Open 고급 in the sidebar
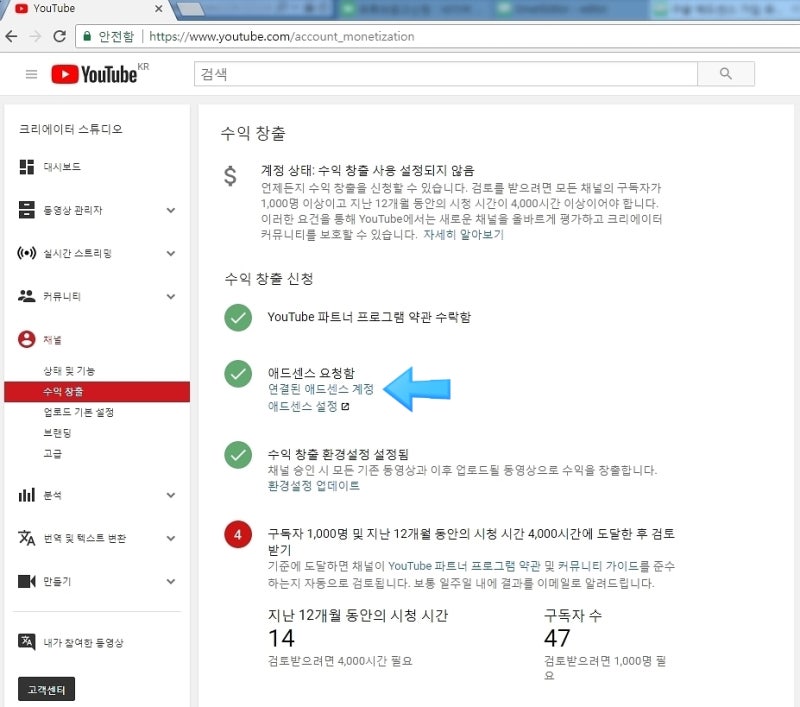800x707 pixels. [53, 453]
